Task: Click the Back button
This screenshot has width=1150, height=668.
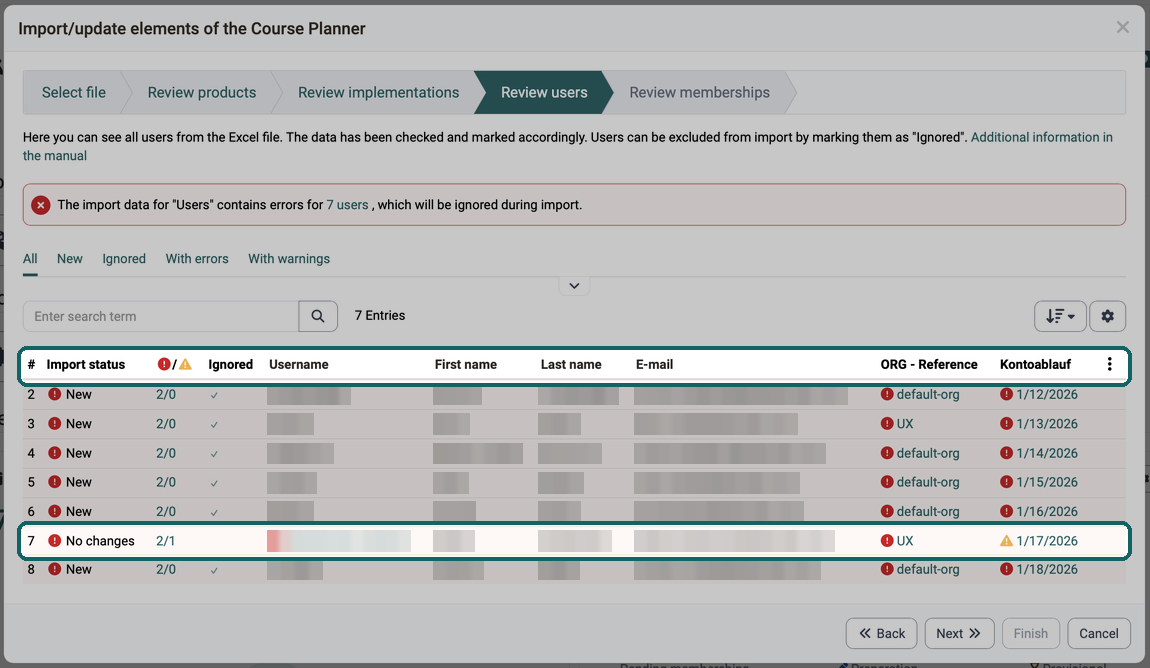Action: [x=882, y=634]
